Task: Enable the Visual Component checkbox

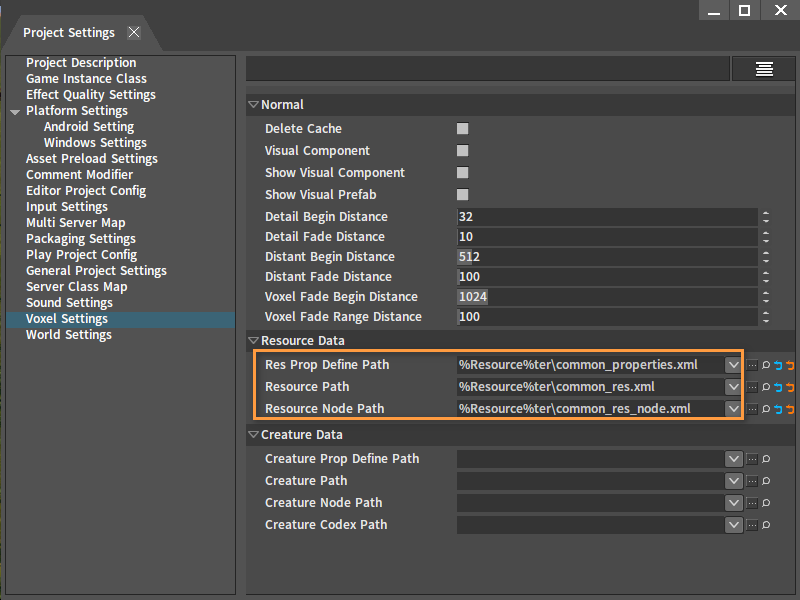Action: point(463,151)
